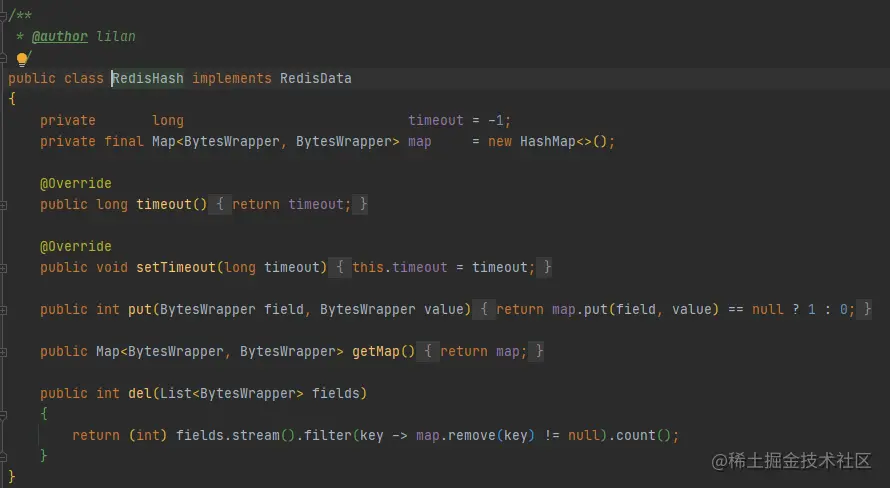Image resolution: width=890 pixels, height=488 pixels.
Task: Click the closing brace of the class
Action: 12,477
